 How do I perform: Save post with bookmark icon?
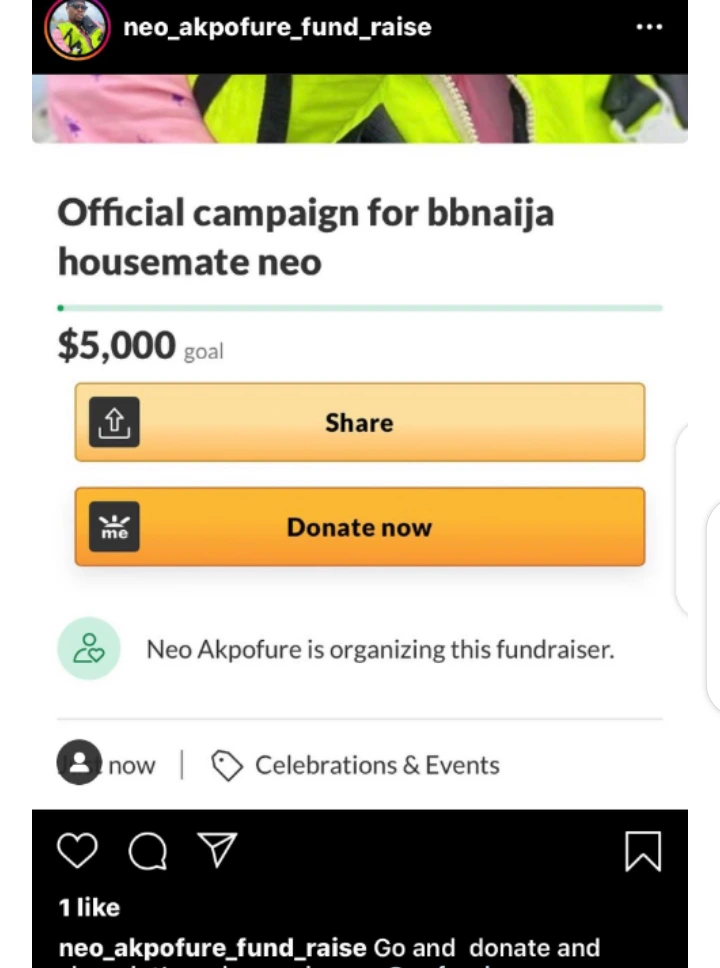click(642, 852)
